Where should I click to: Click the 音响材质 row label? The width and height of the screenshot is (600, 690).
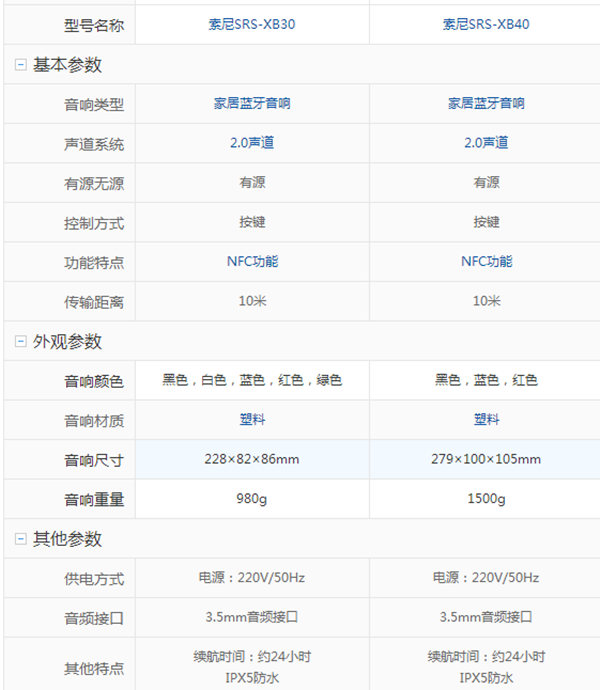(x=94, y=421)
